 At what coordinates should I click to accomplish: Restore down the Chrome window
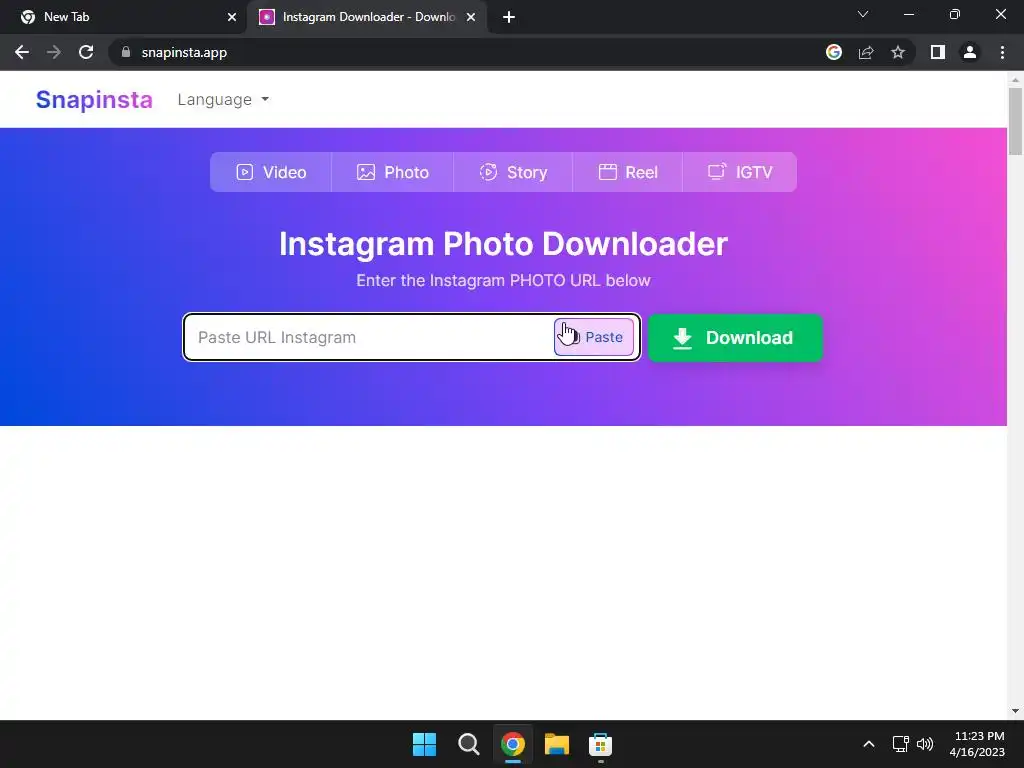955,14
